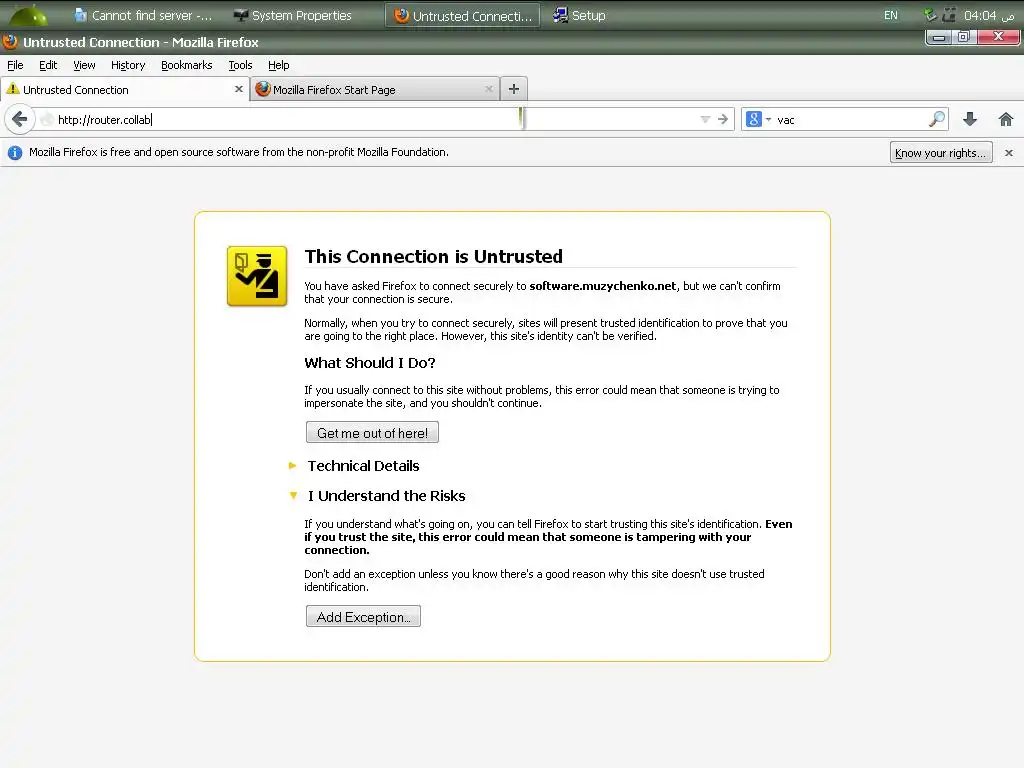Open the History menu
The height and width of the screenshot is (768, 1024).
[128, 65]
